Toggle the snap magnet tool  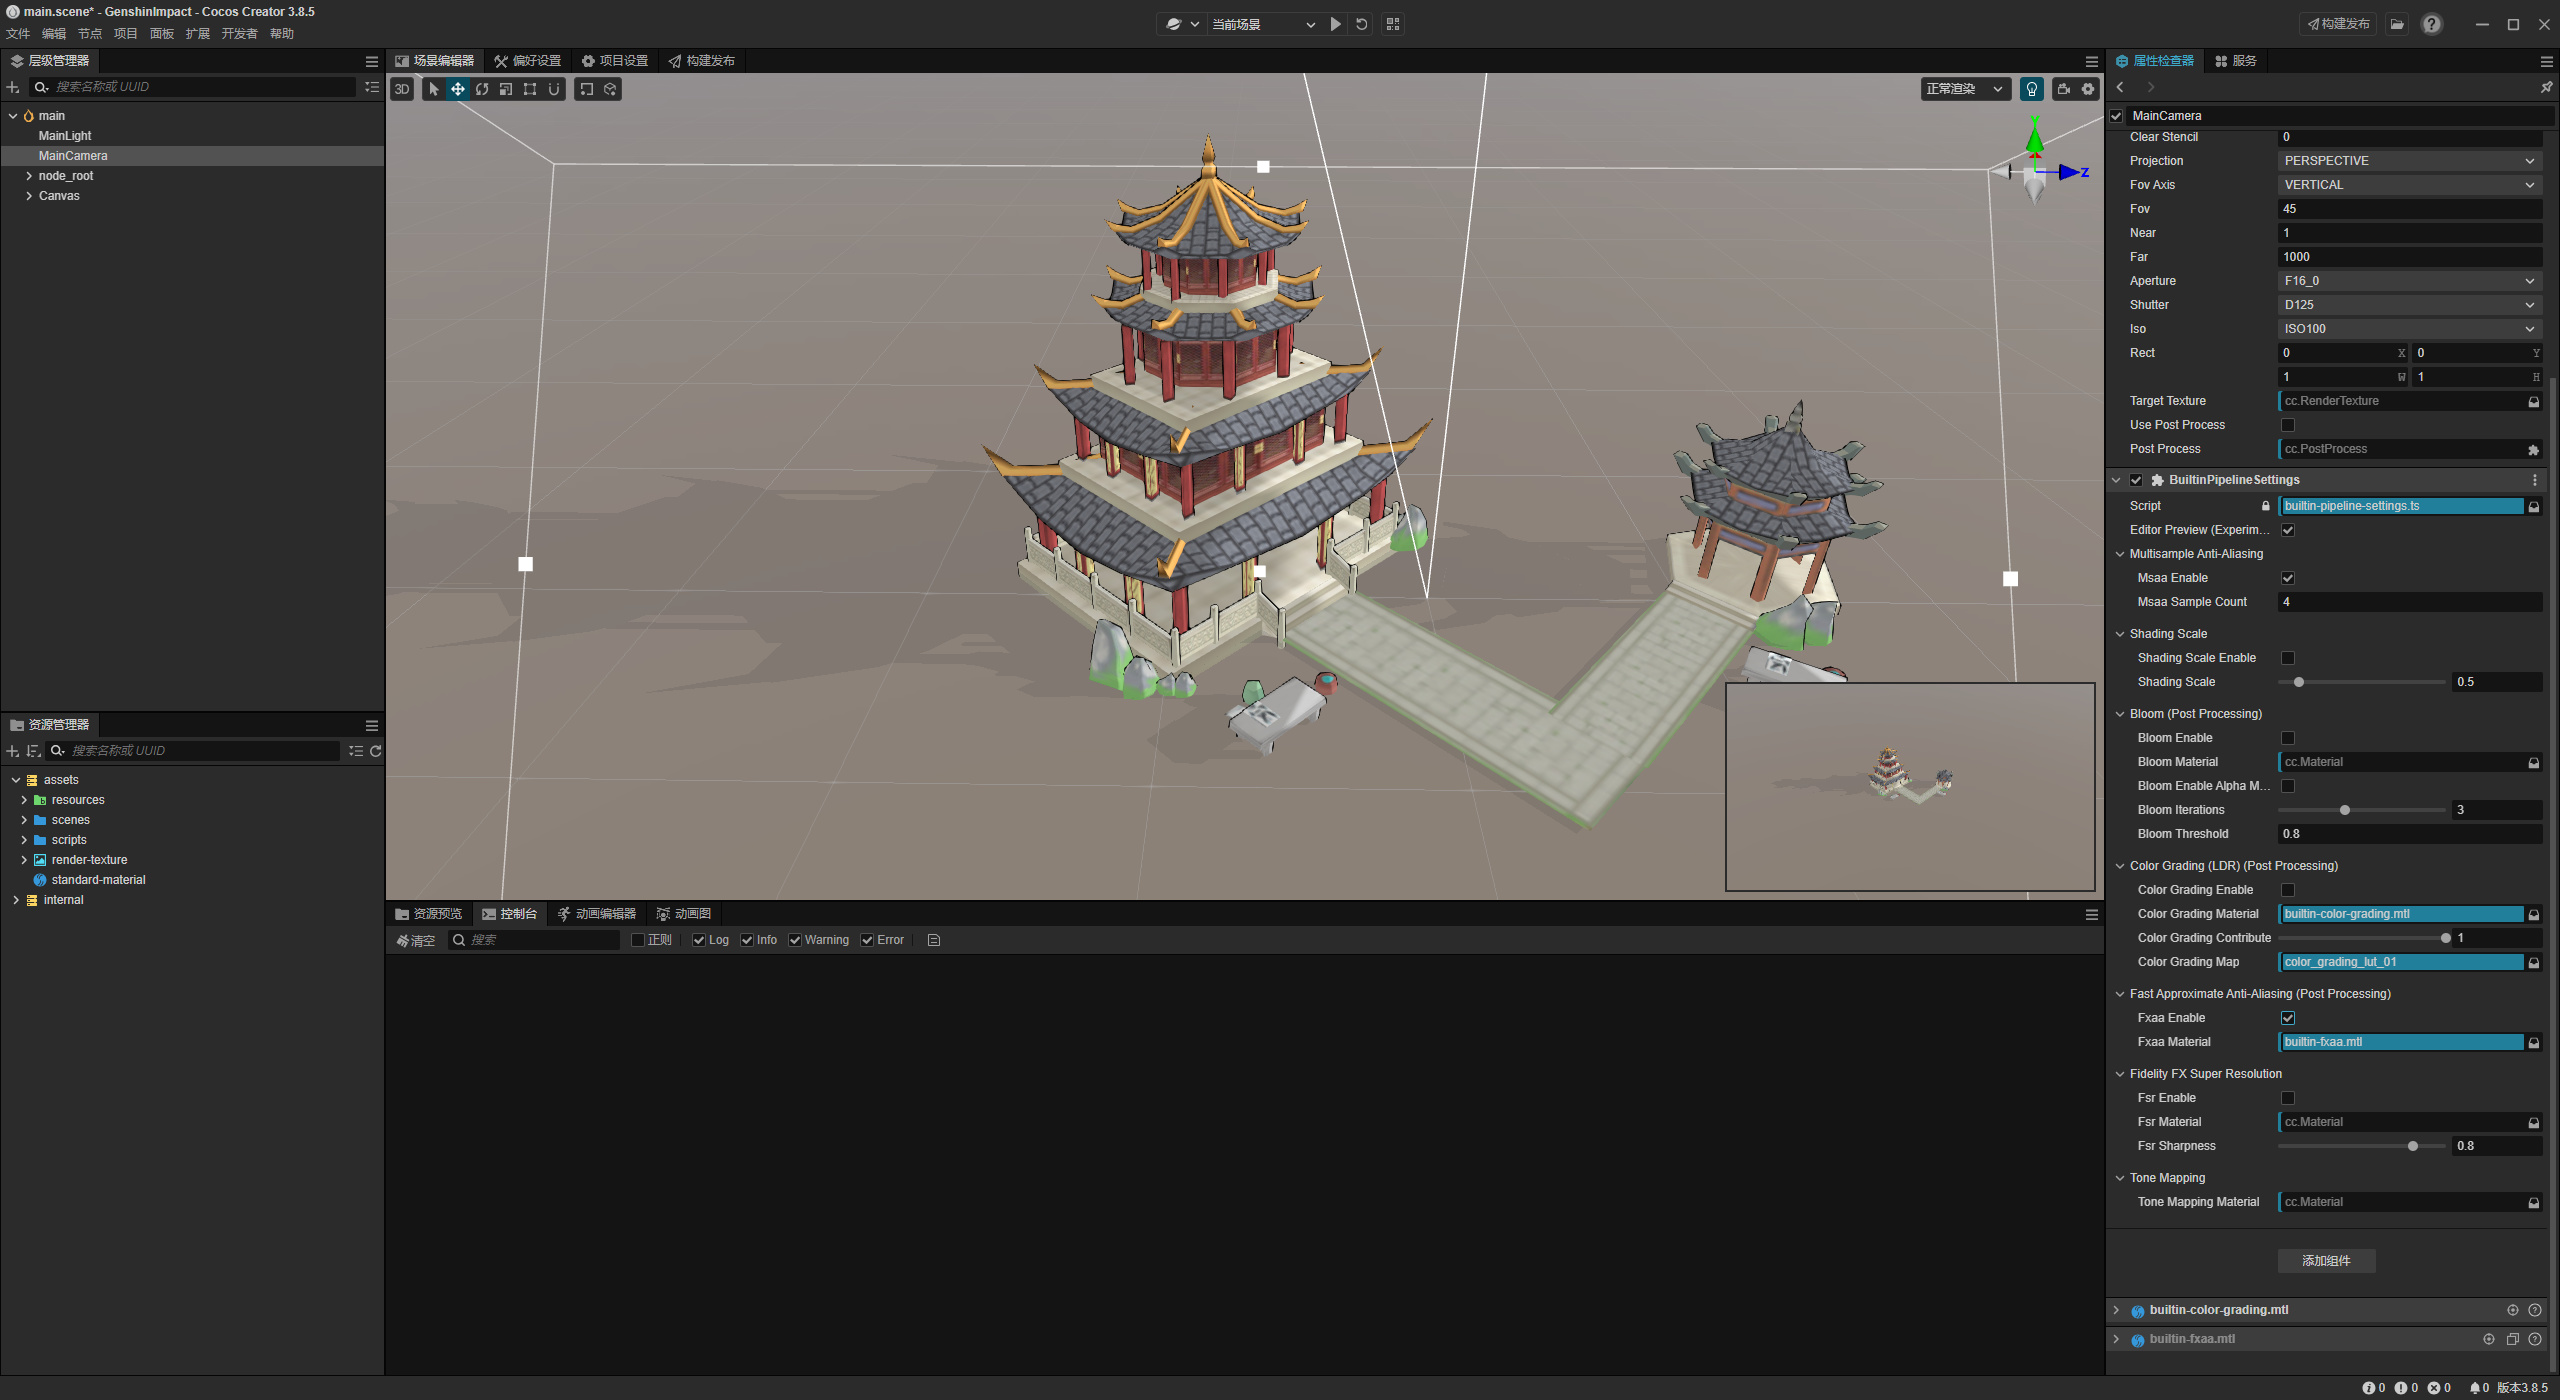554,89
